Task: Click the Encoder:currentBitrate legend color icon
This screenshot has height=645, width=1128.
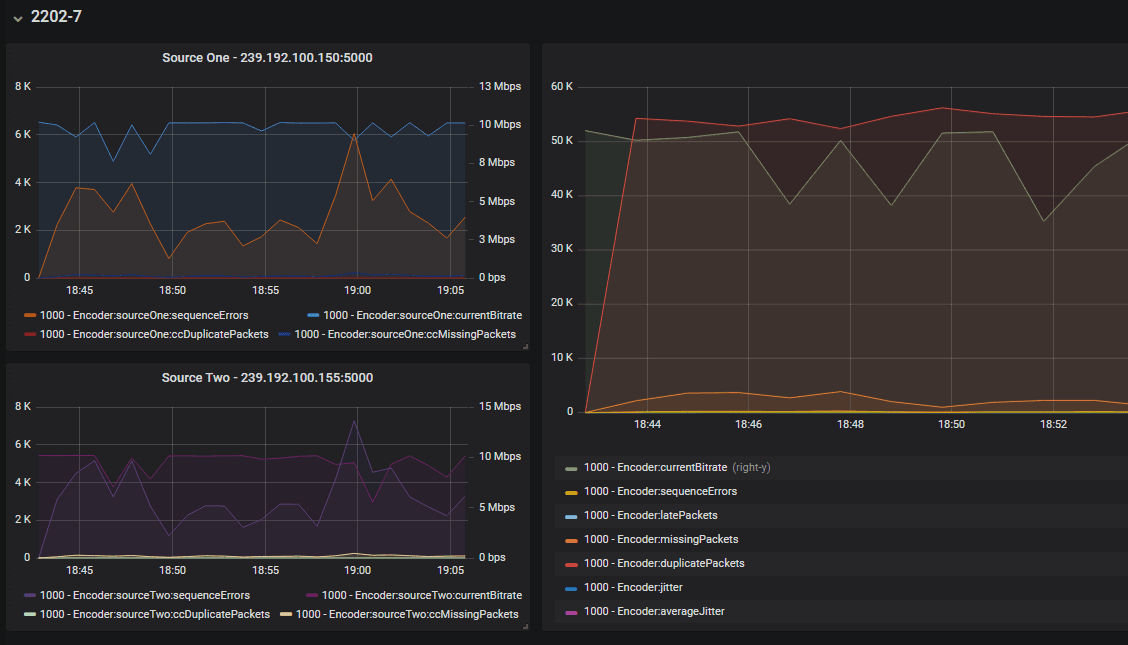Action: (x=571, y=468)
